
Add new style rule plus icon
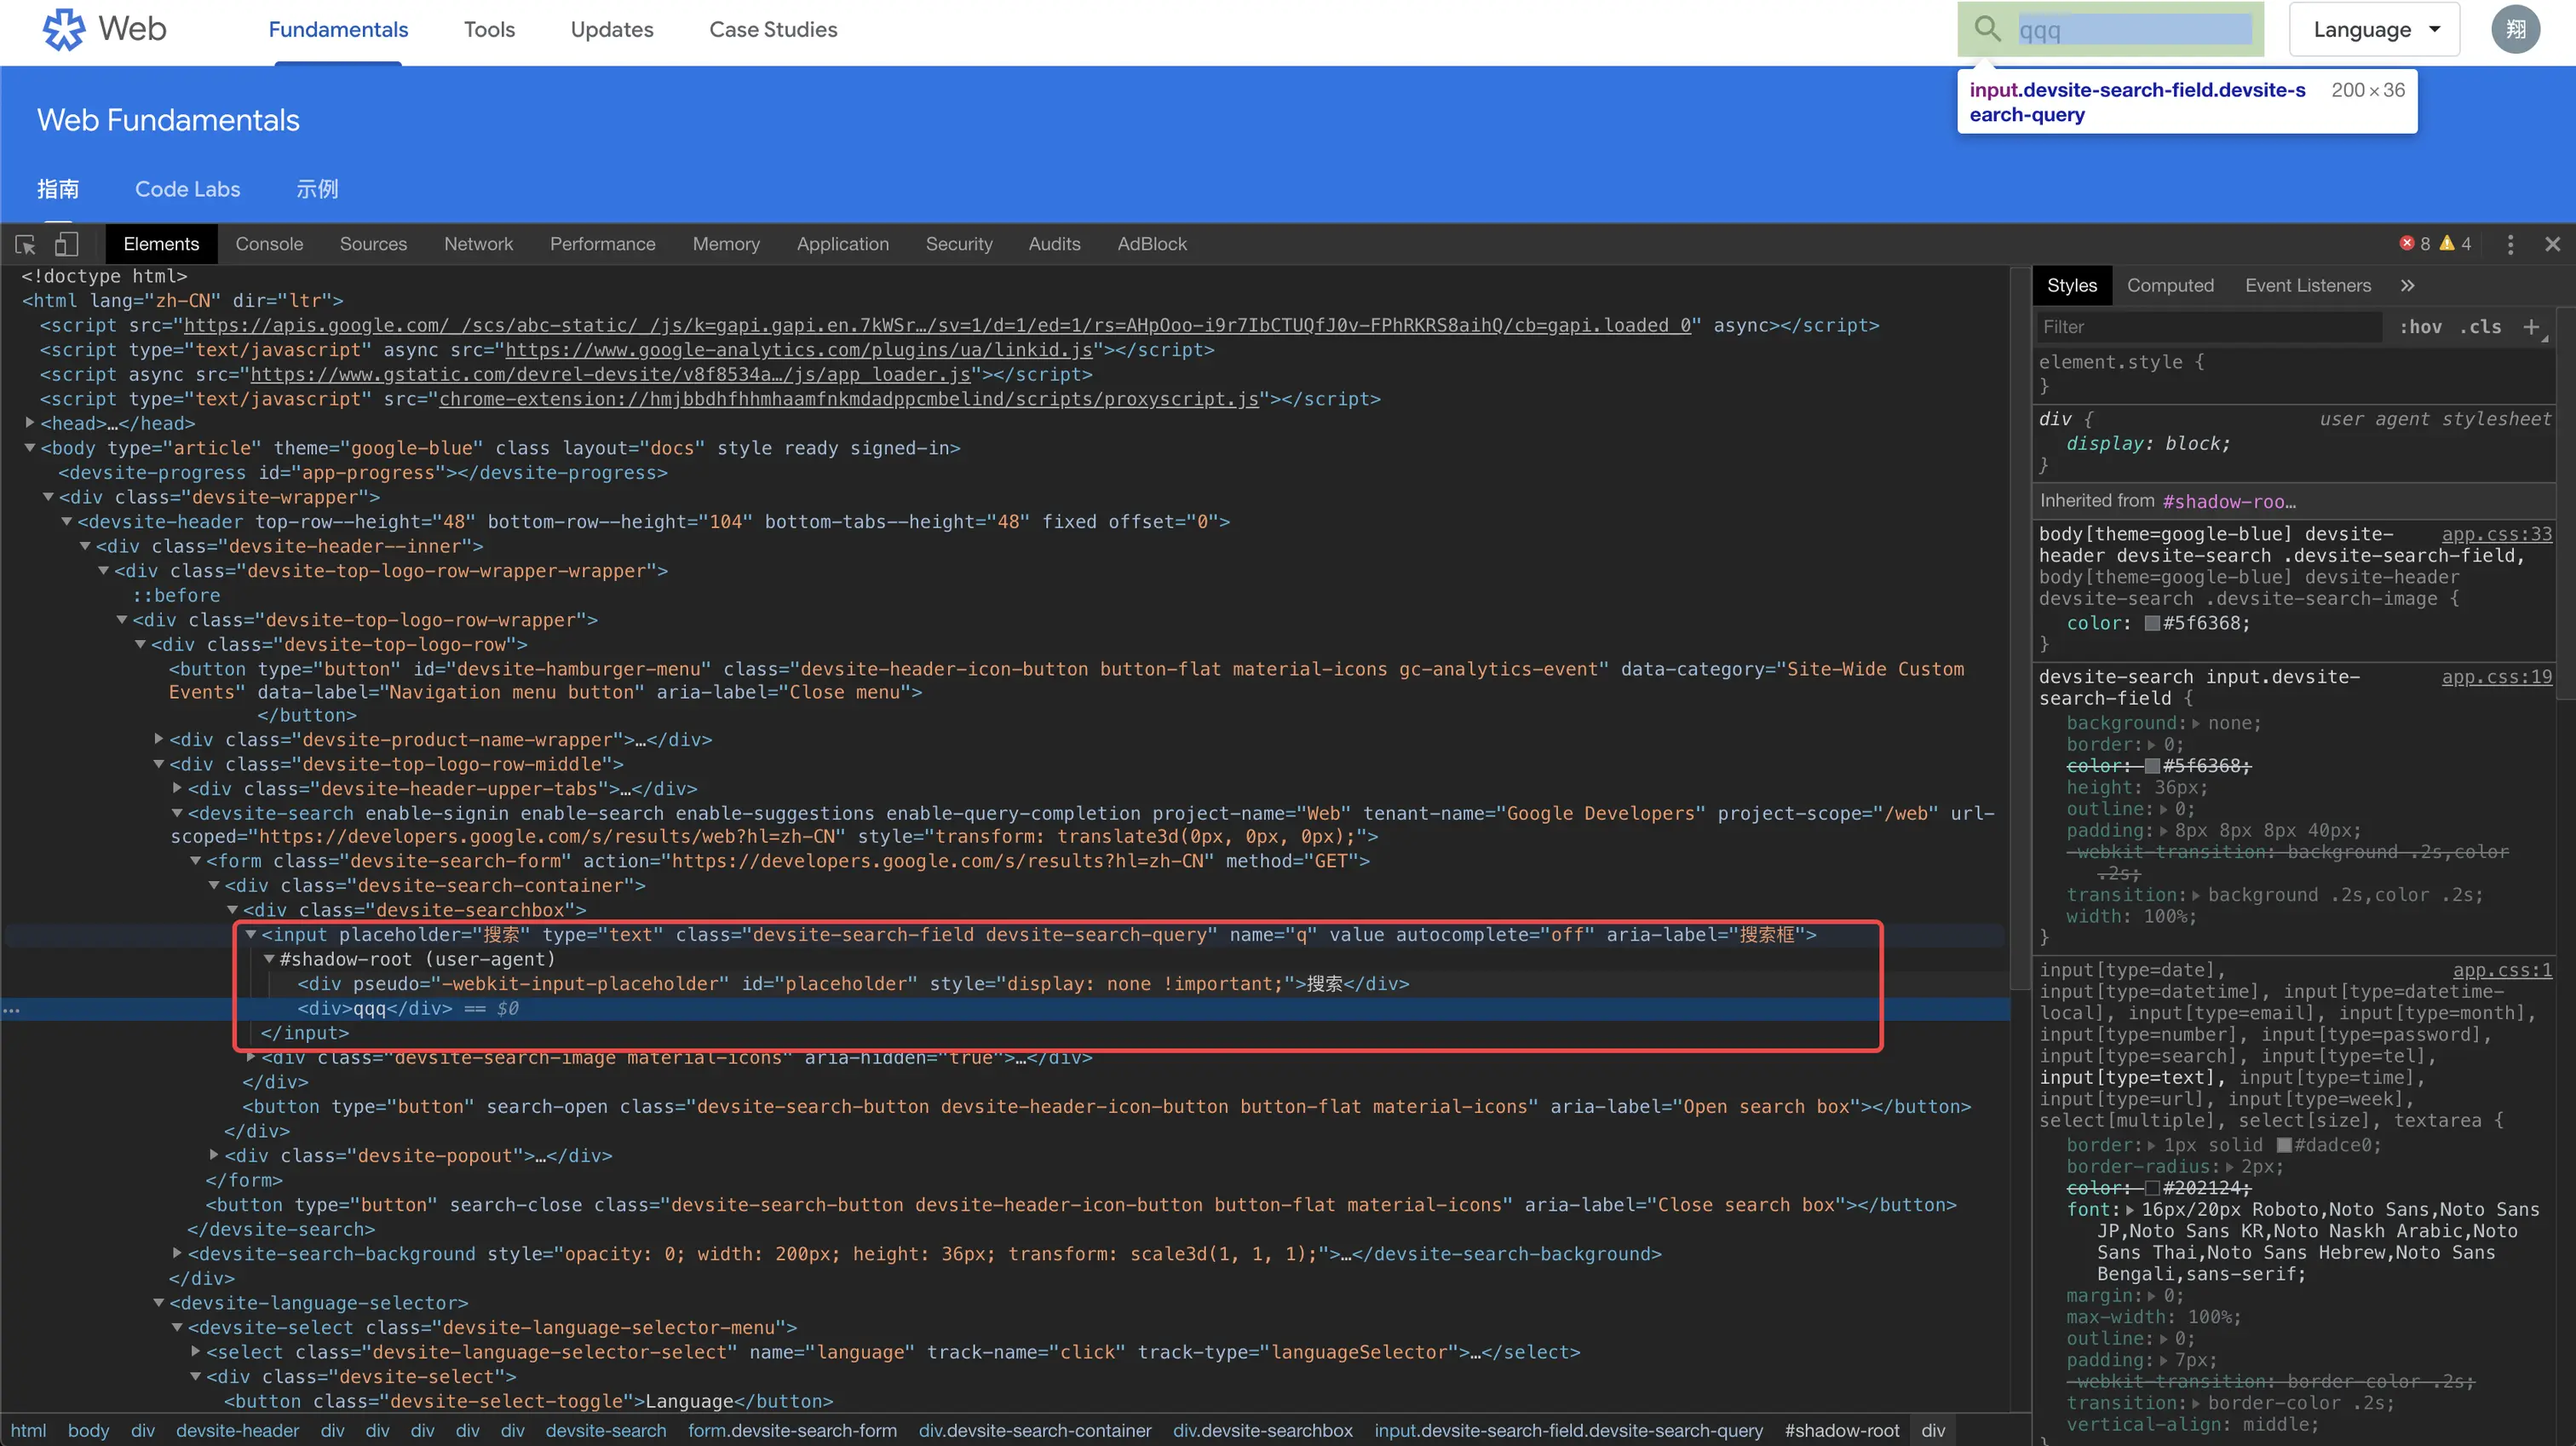click(x=2531, y=327)
